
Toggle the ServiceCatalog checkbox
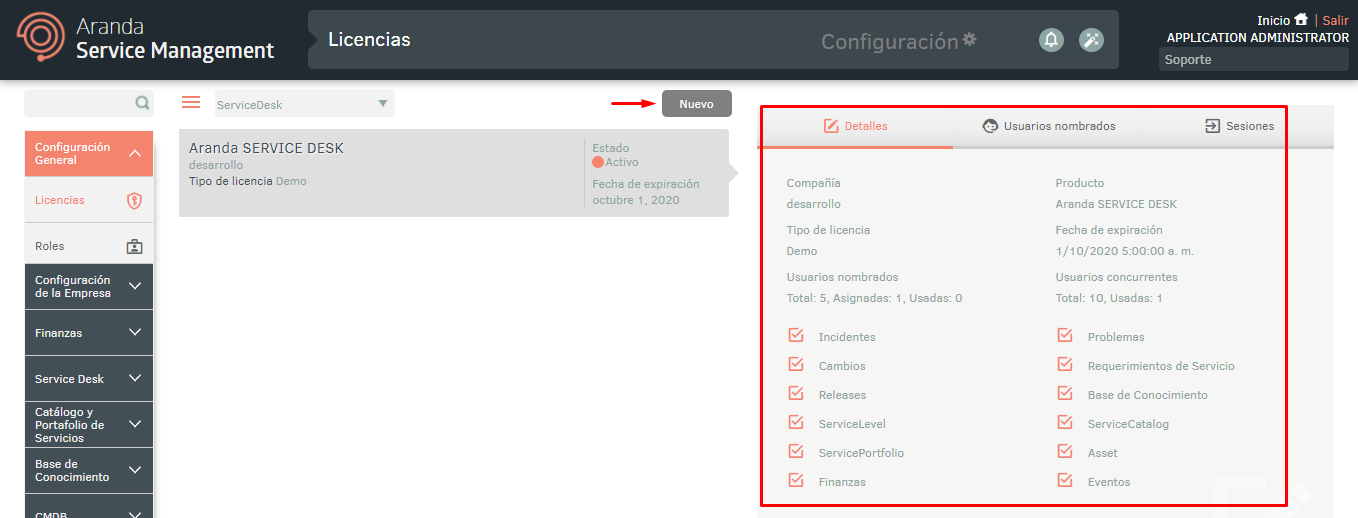(1065, 423)
